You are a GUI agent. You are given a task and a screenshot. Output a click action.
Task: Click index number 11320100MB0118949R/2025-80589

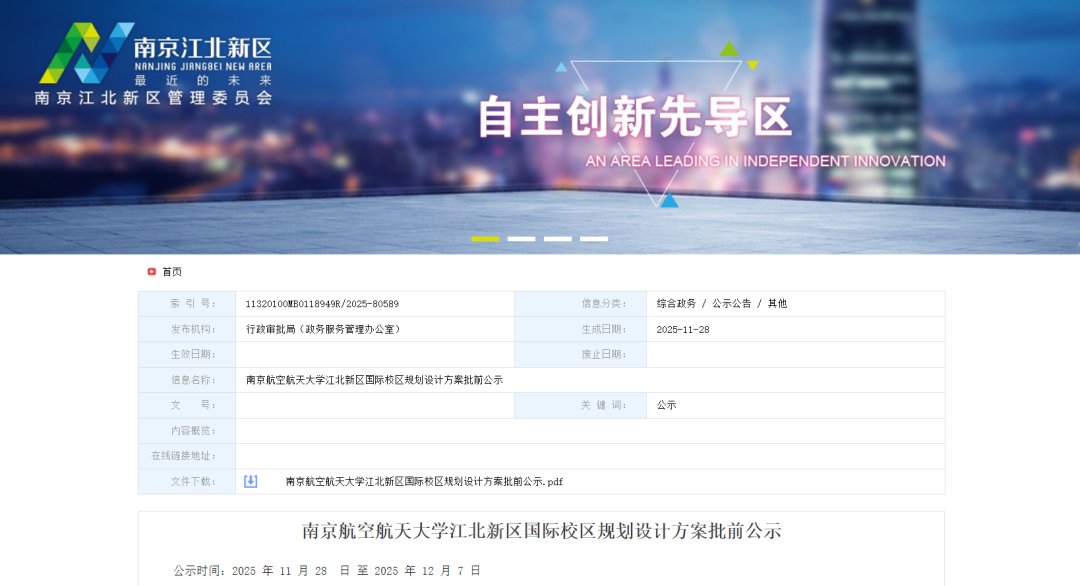[322, 304]
